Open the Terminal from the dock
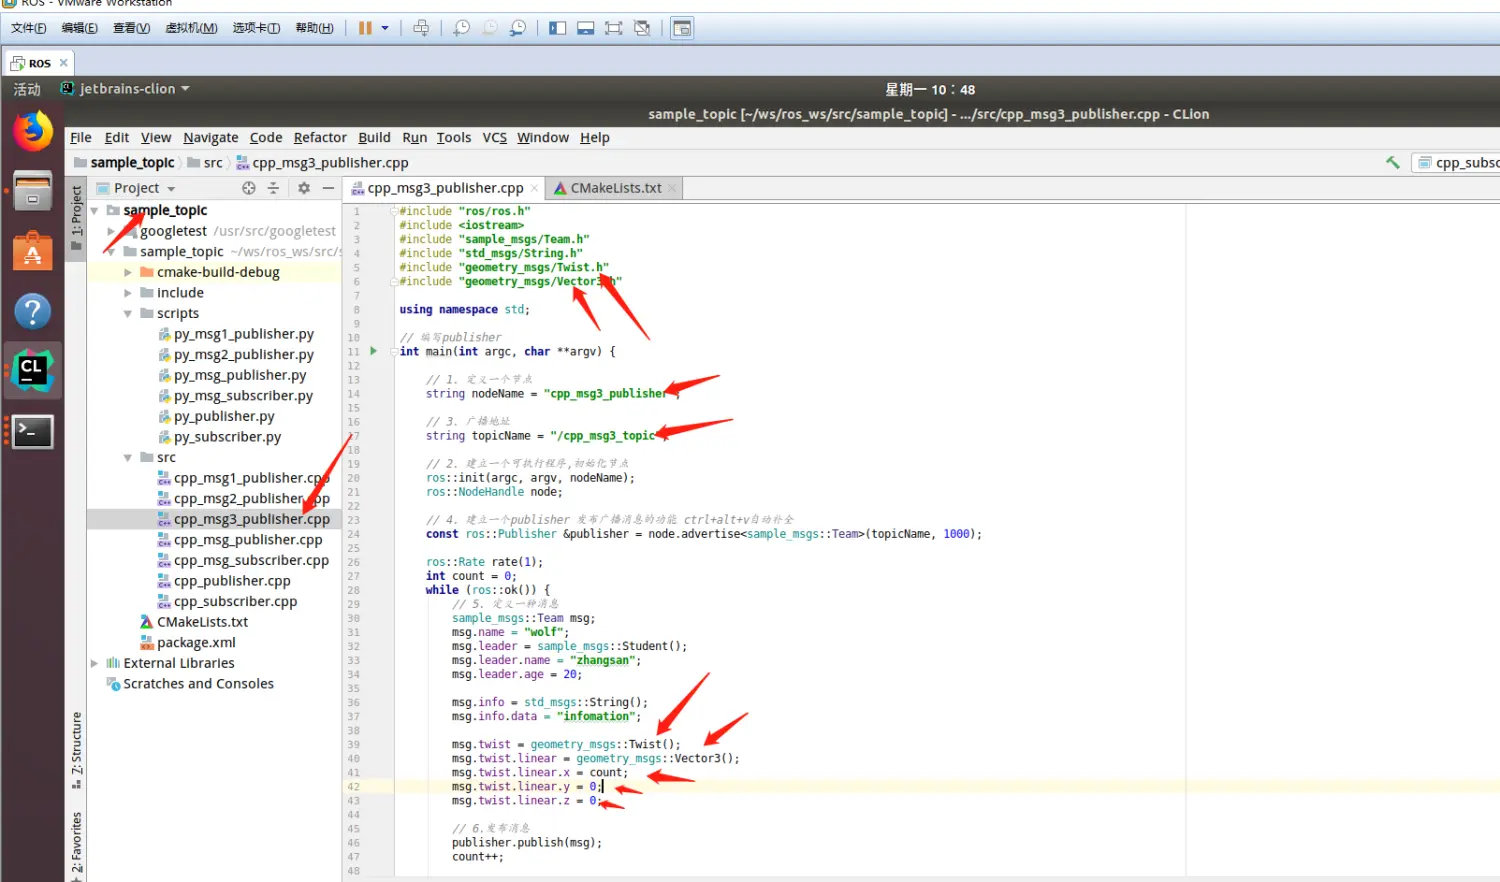 click(x=32, y=431)
